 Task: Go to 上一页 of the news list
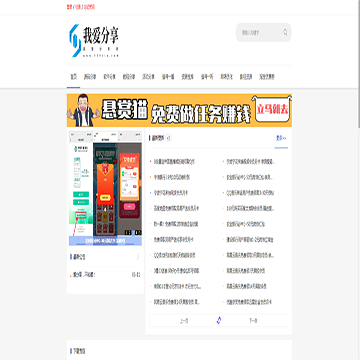[x=184, y=321]
